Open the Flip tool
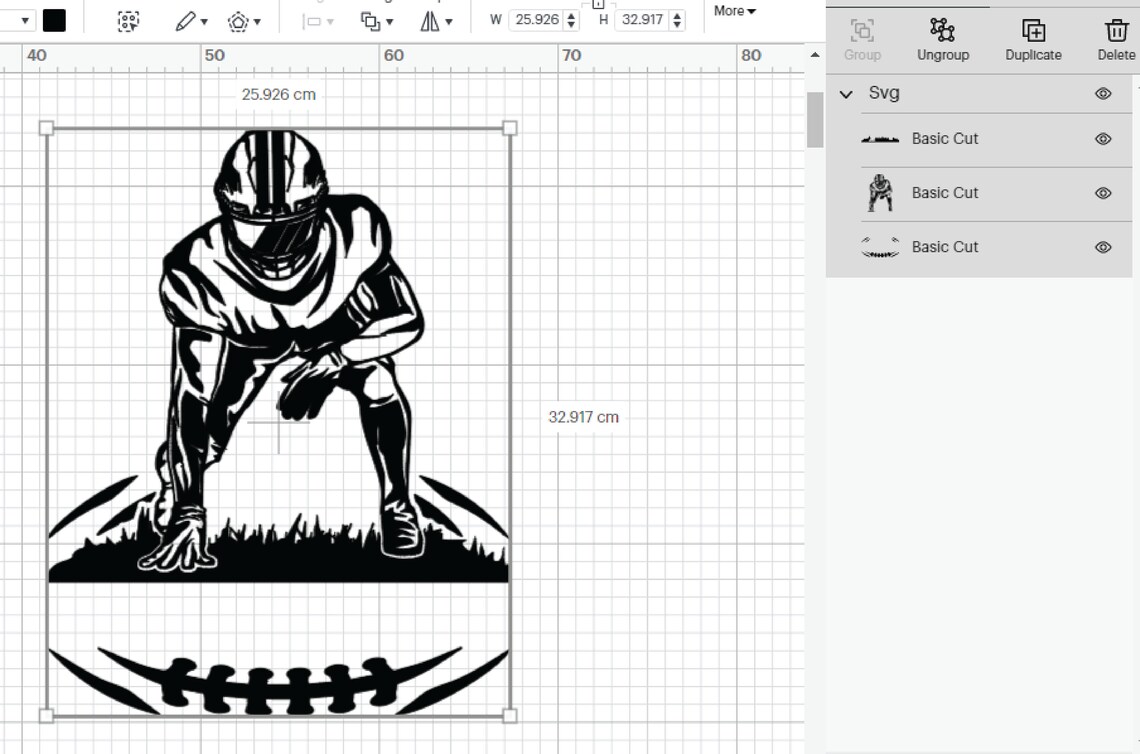The height and width of the screenshot is (754, 1140). (x=435, y=22)
